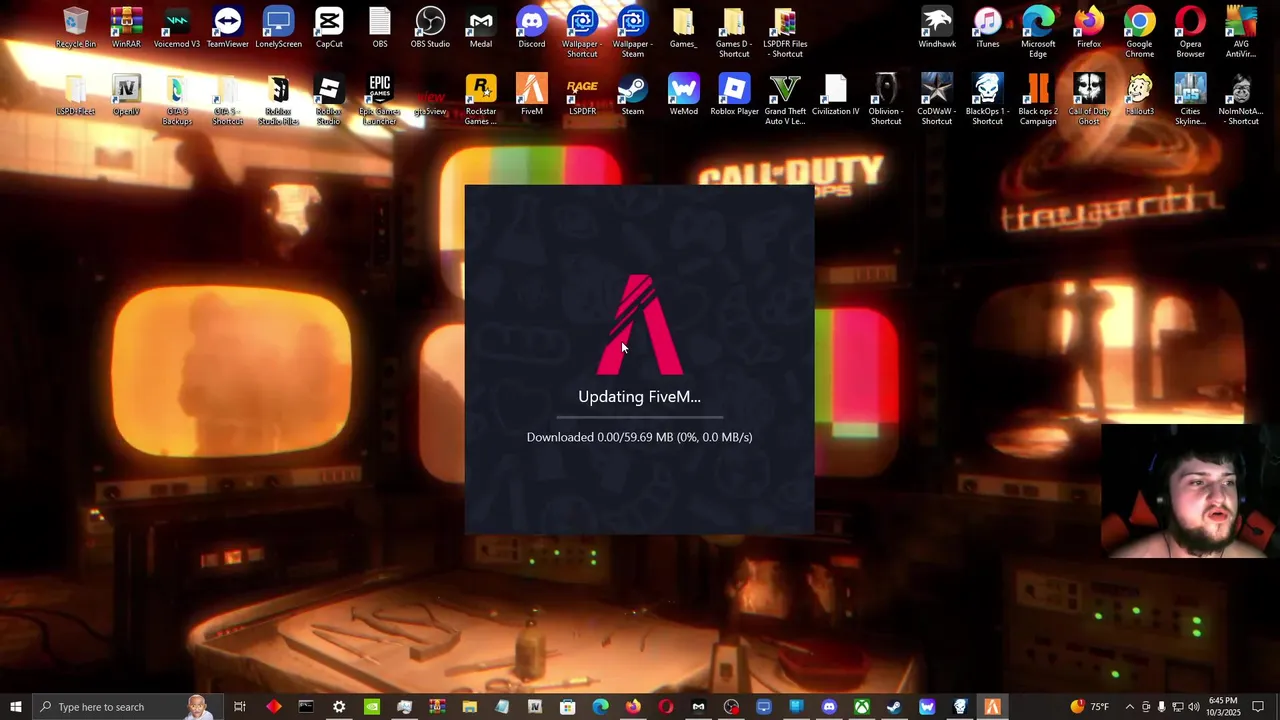This screenshot has height=720, width=1280.
Task: Select the Oblivion shortcut icon
Action: pyautogui.click(x=886, y=100)
